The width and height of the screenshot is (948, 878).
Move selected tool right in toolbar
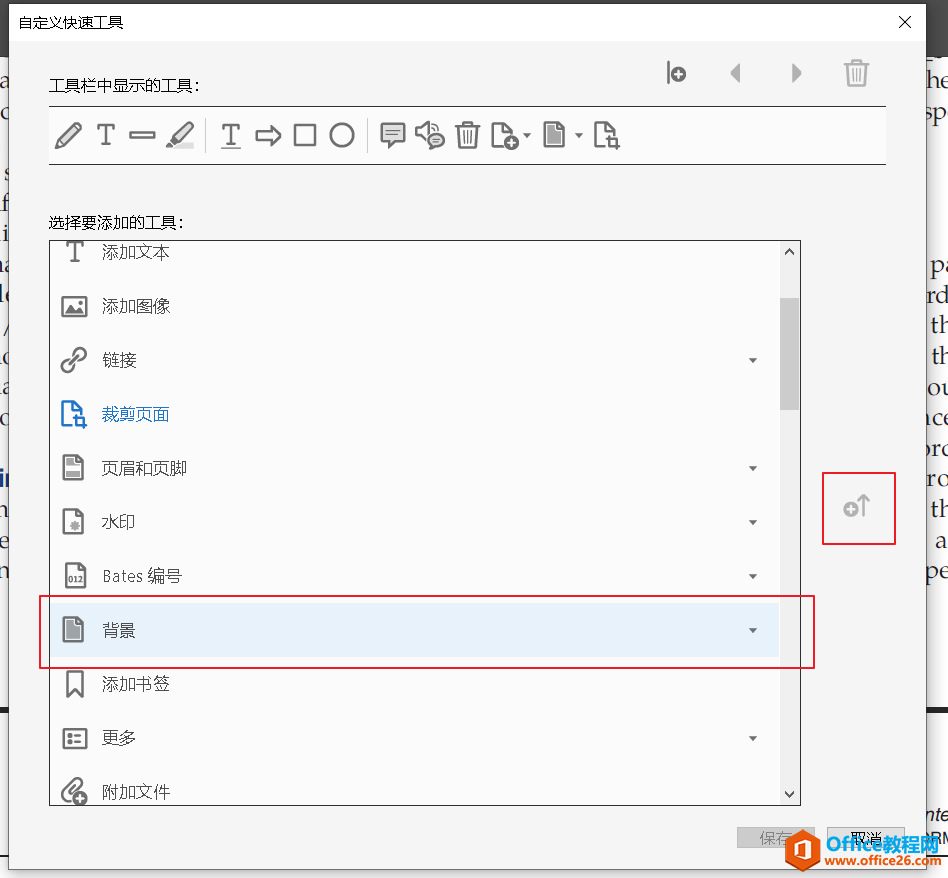(x=796, y=73)
